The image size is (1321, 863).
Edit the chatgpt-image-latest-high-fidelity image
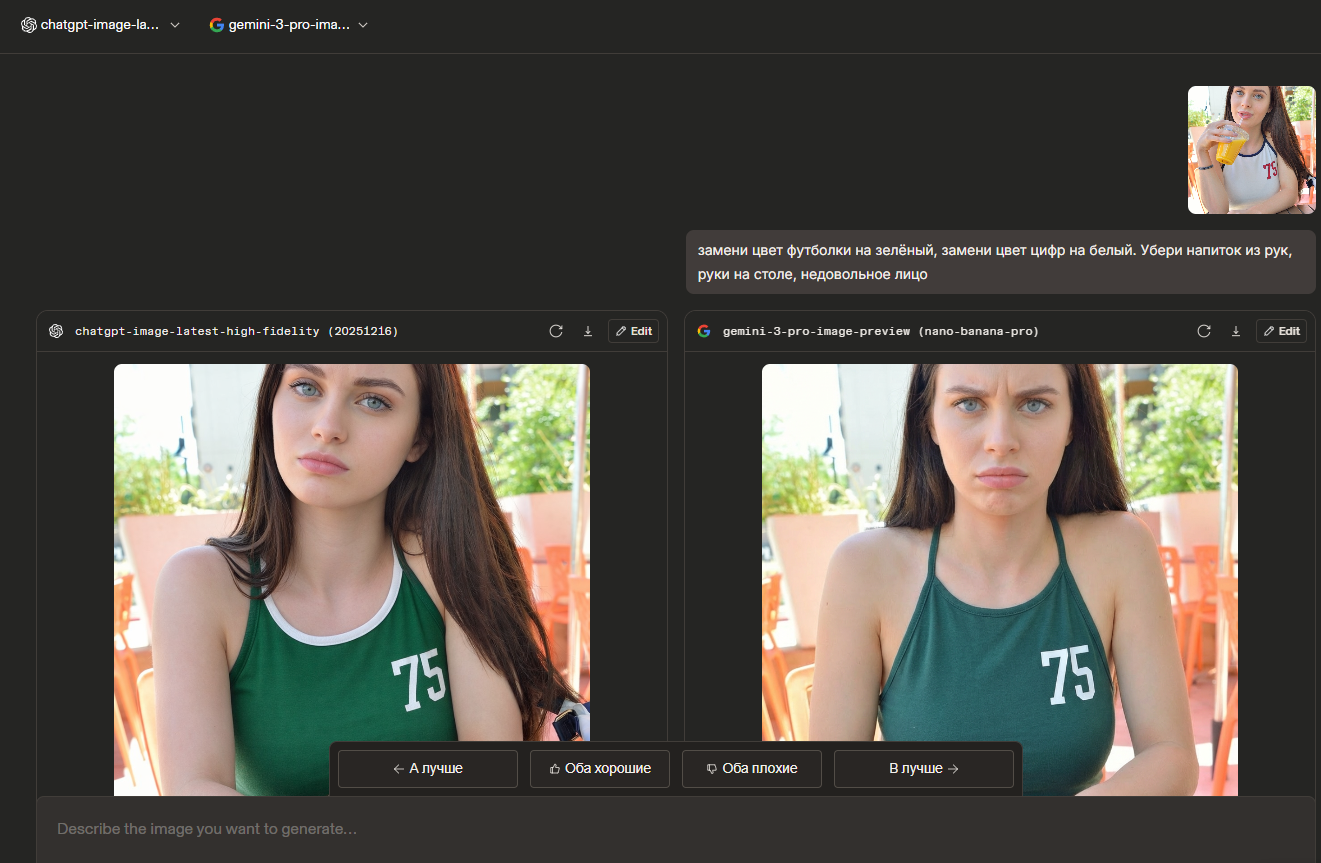pos(633,331)
